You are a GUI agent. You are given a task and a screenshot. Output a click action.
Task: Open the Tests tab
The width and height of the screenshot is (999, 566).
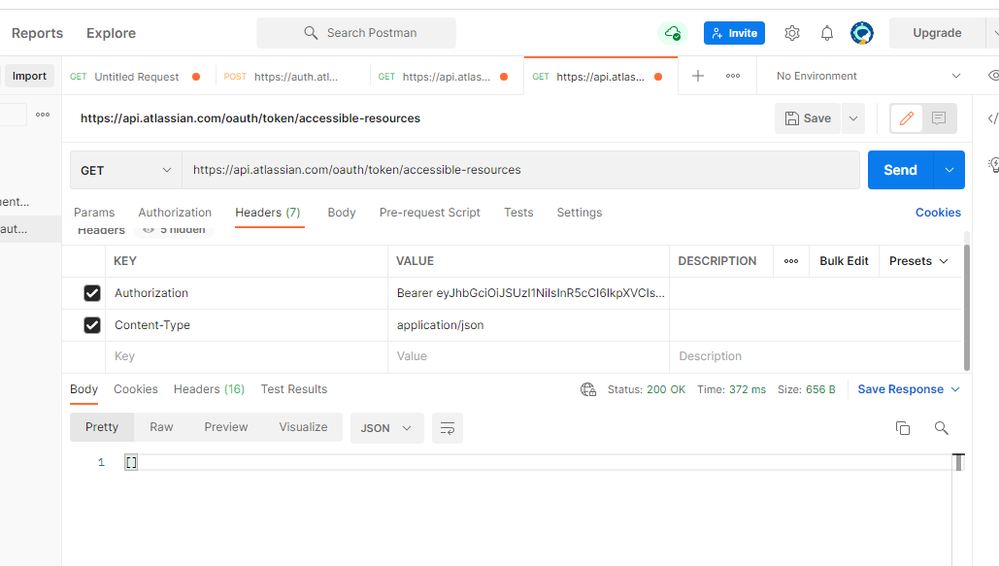(x=519, y=212)
